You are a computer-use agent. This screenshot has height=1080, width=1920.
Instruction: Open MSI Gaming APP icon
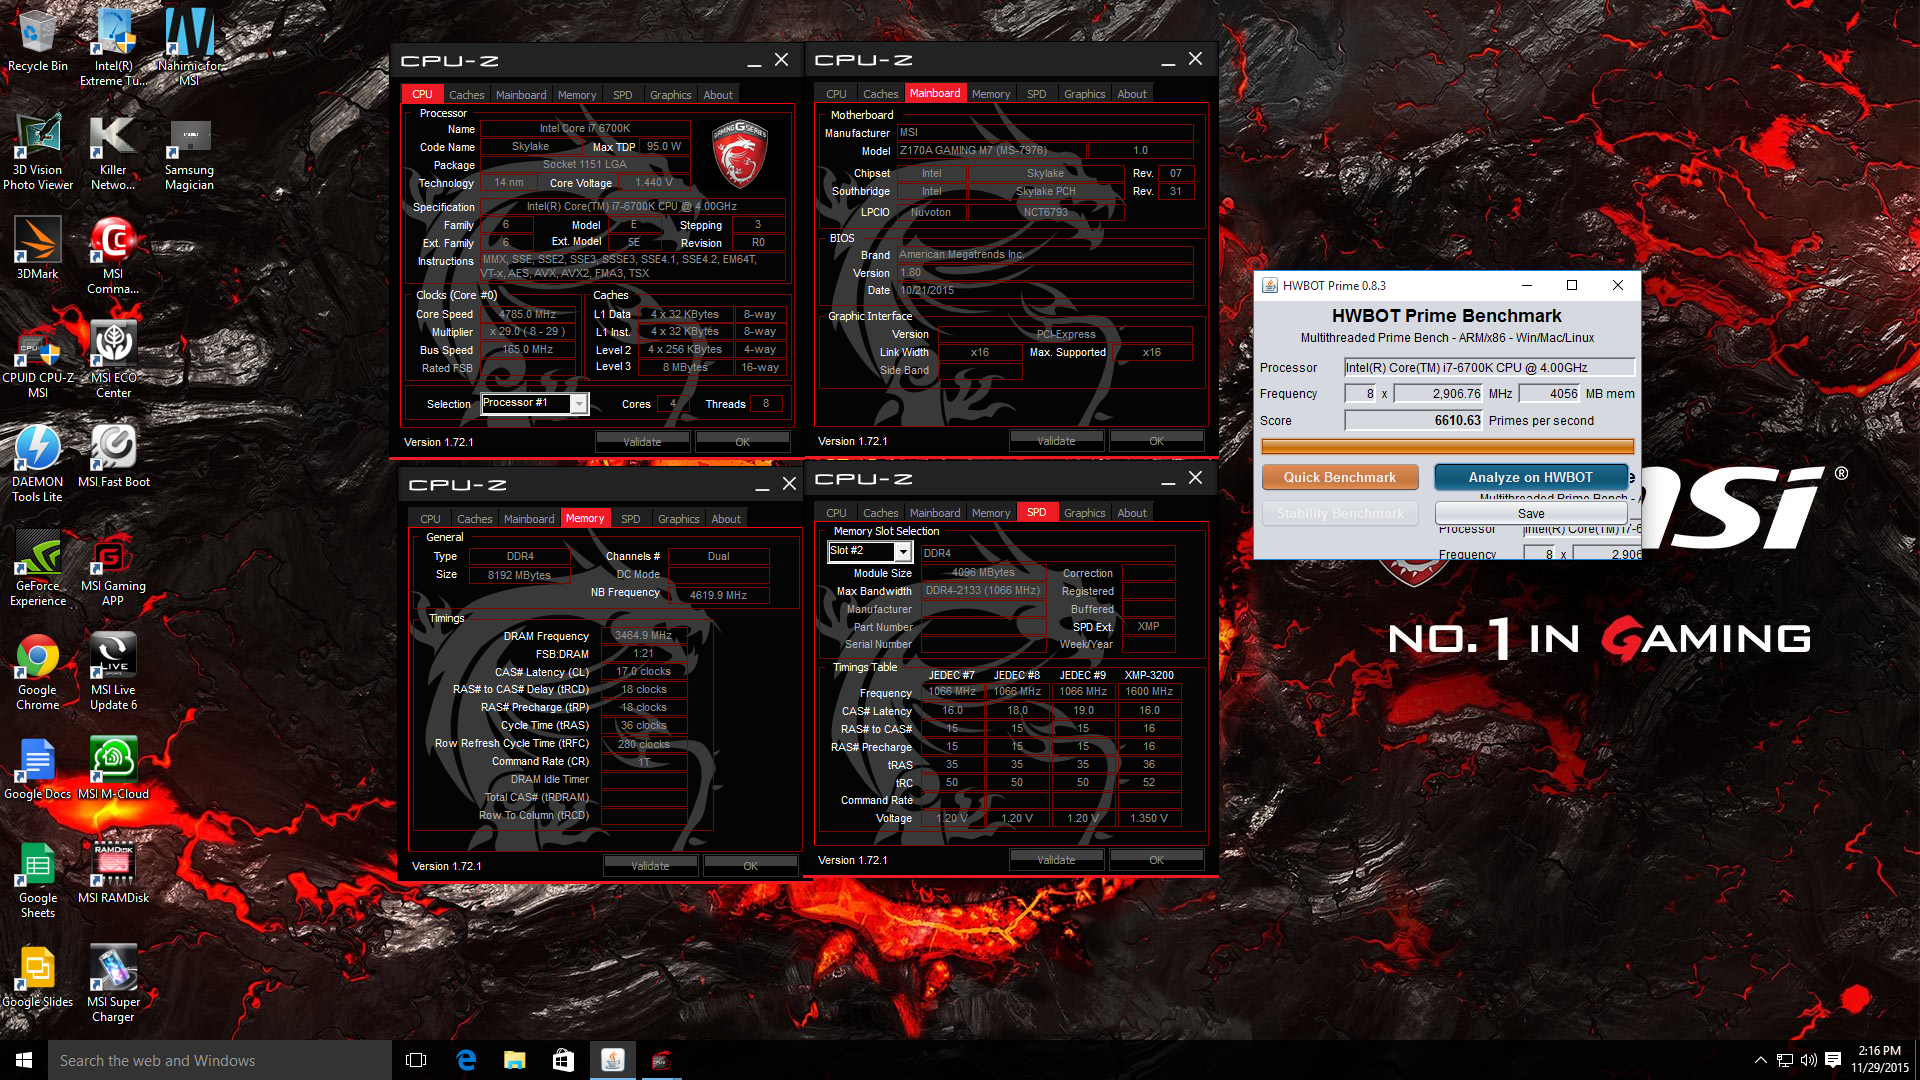113,566
